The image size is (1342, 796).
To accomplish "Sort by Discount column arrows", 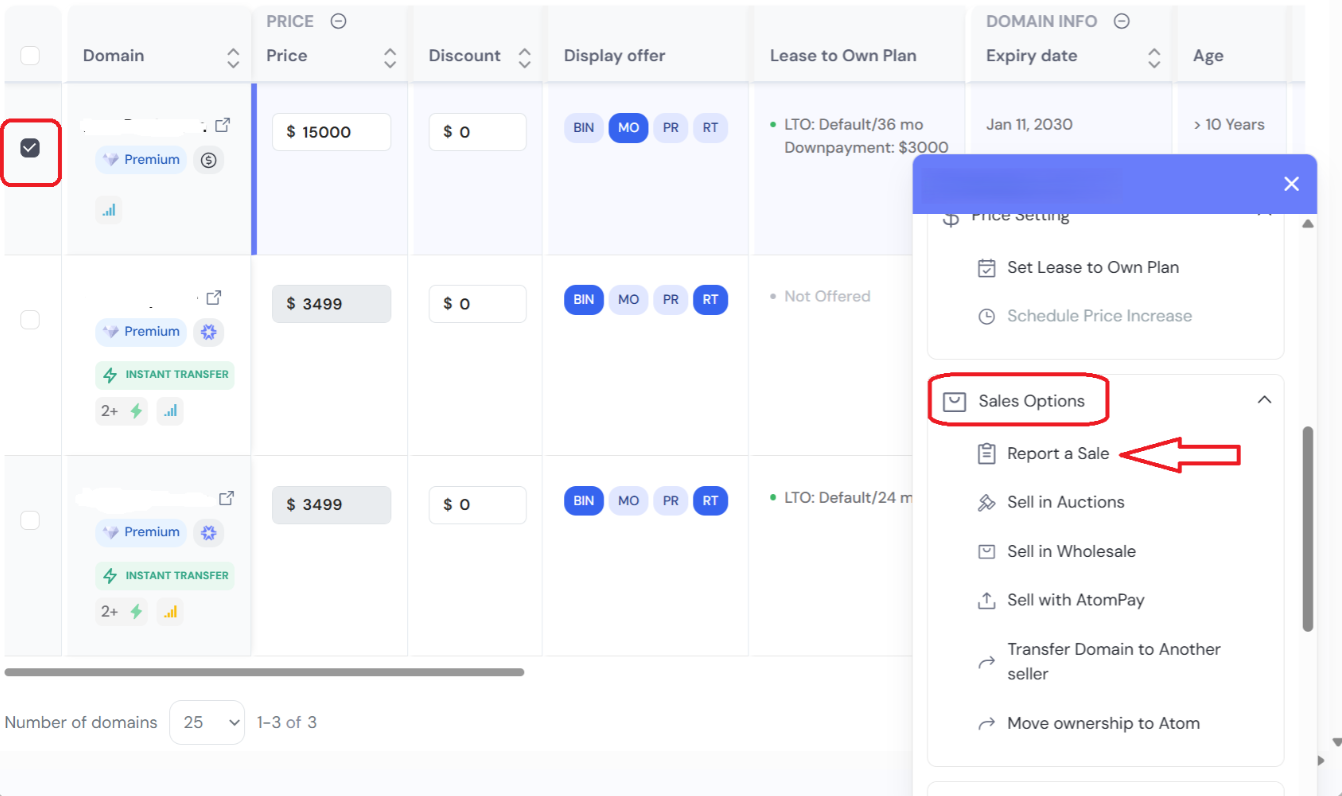I will point(524,58).
